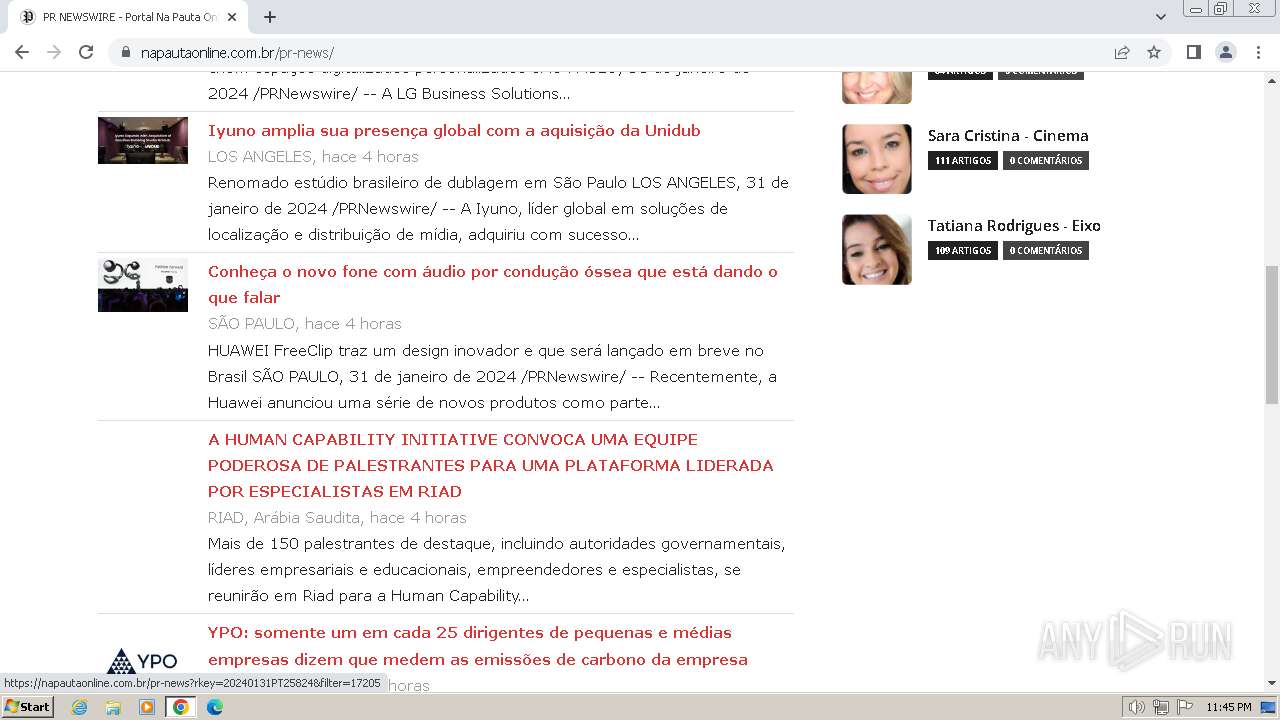Click Sara Cristina's avatar photo
This screenshot has width=1280, height=720.
877,159
